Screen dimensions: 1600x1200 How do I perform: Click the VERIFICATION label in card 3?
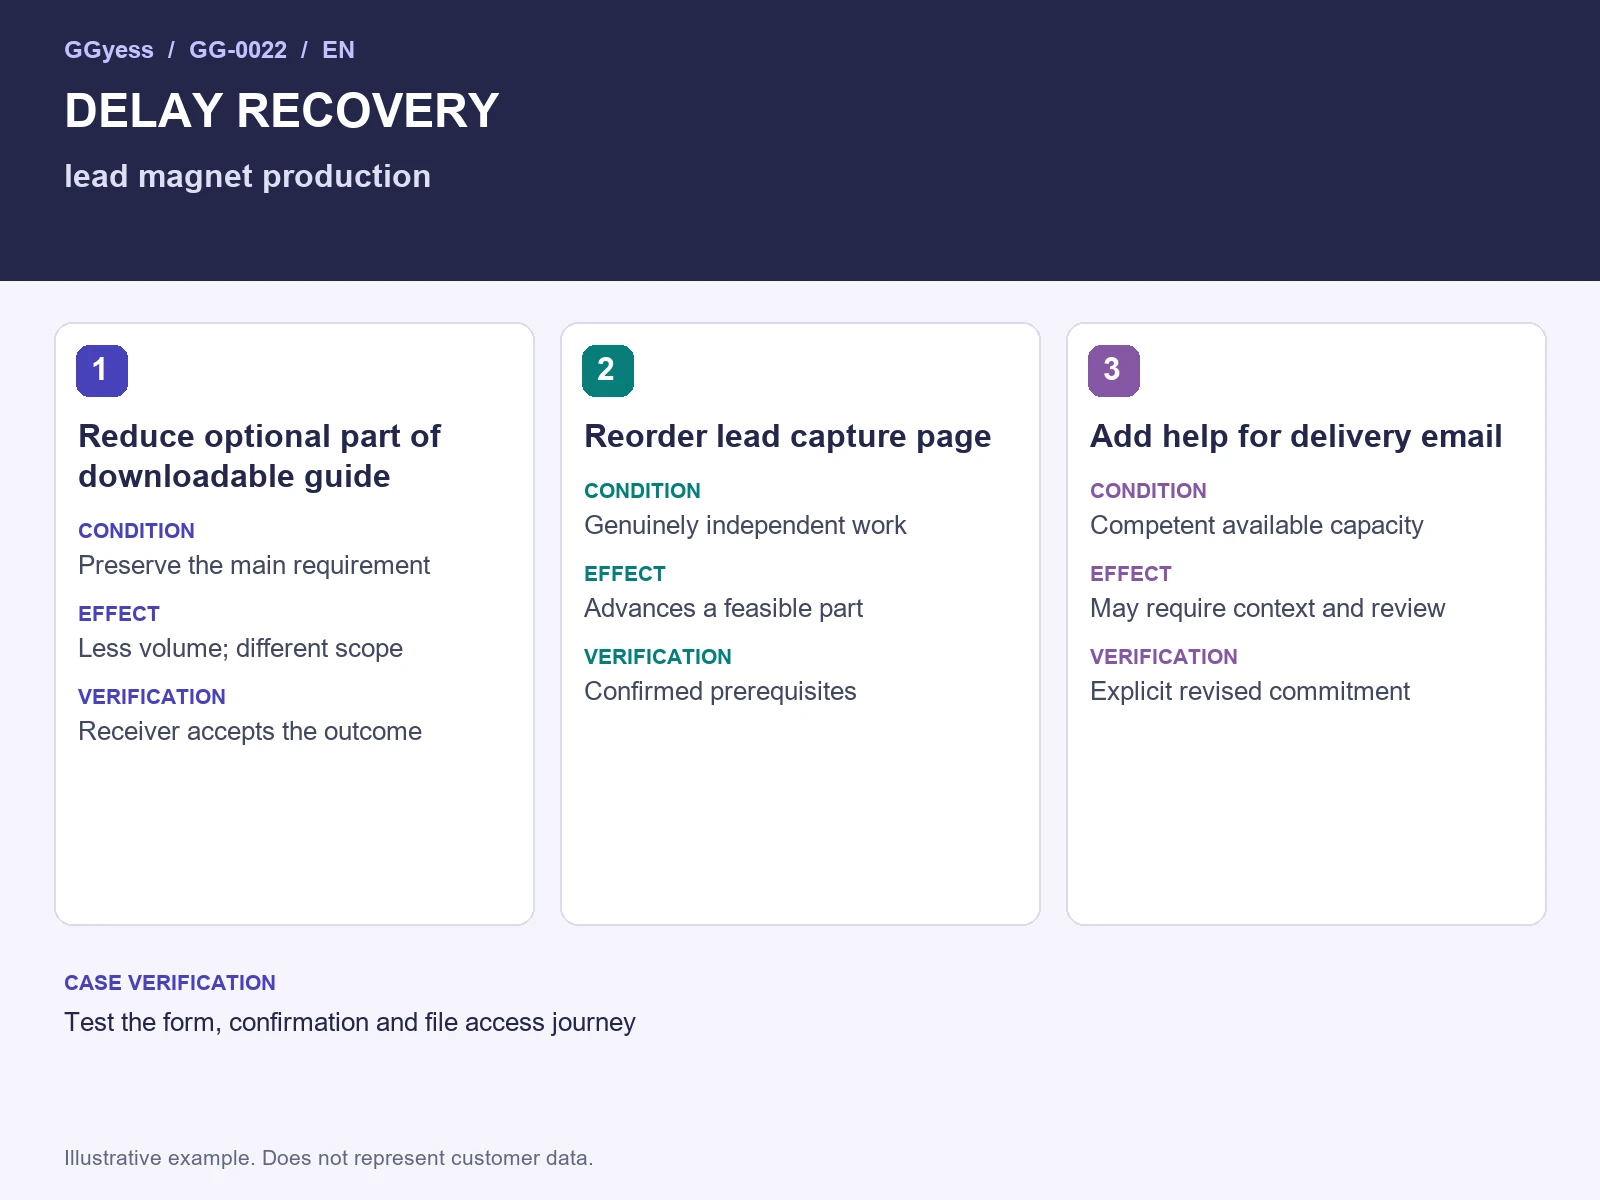tap(1164, 657)
